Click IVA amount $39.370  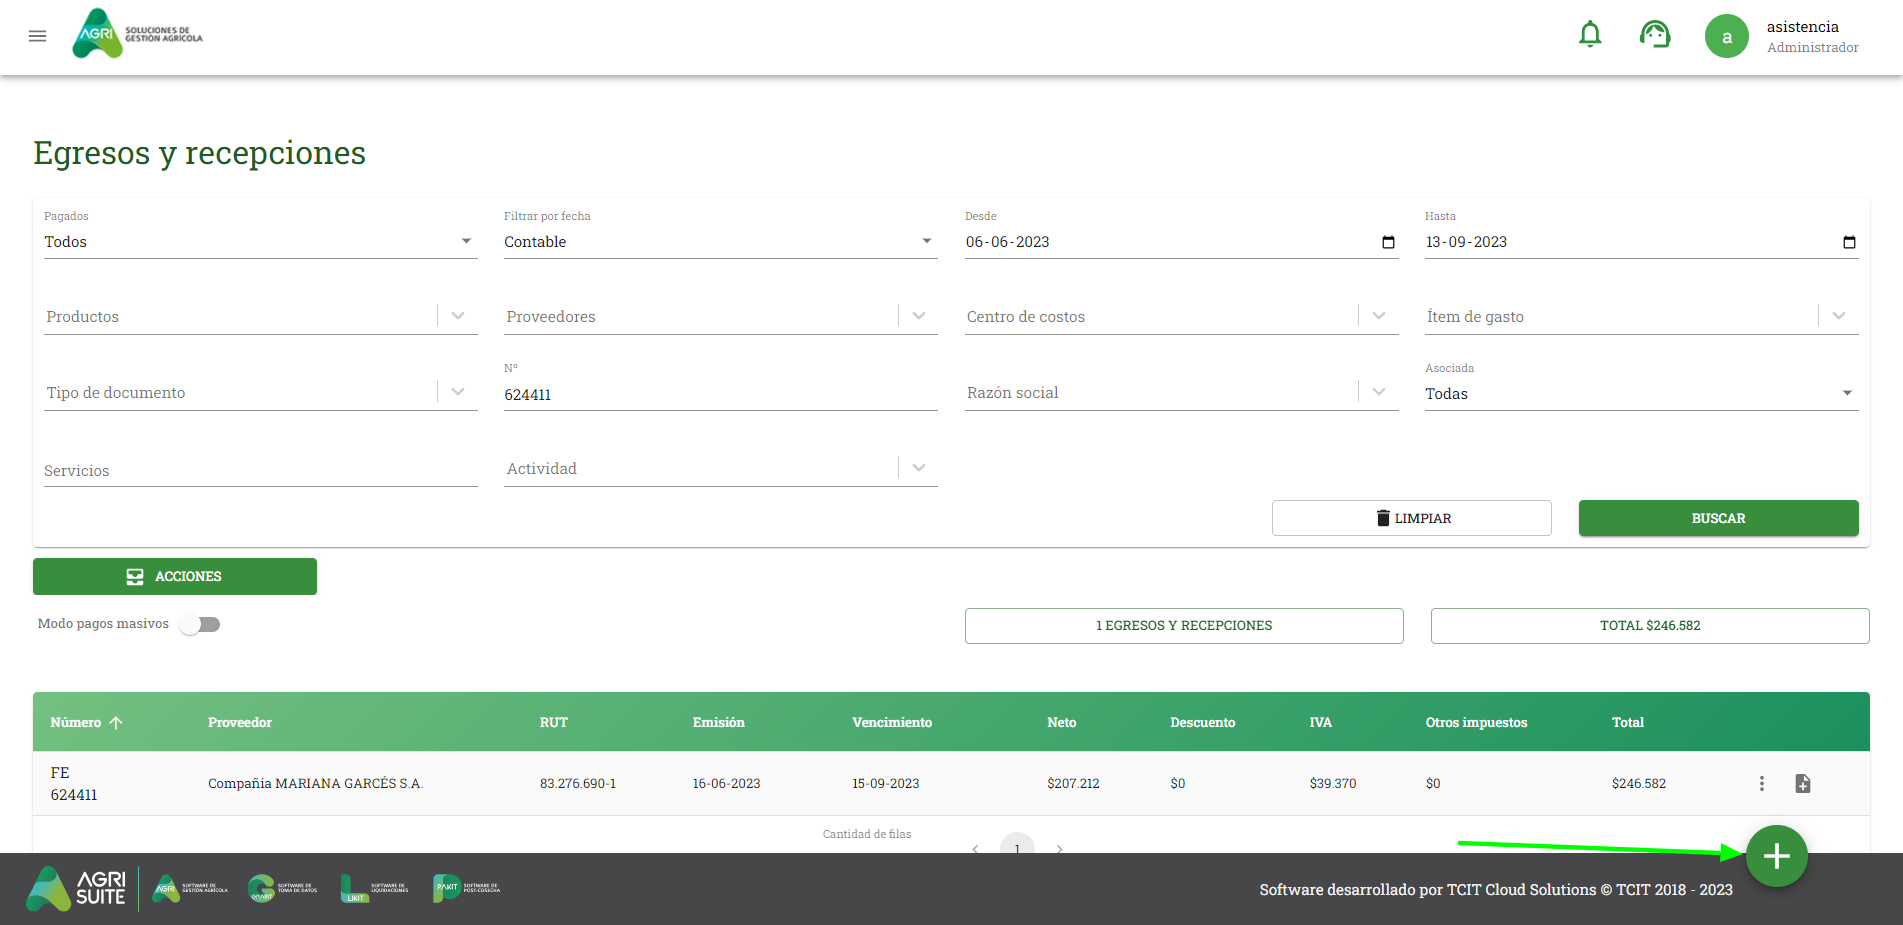pos(1333,783)
